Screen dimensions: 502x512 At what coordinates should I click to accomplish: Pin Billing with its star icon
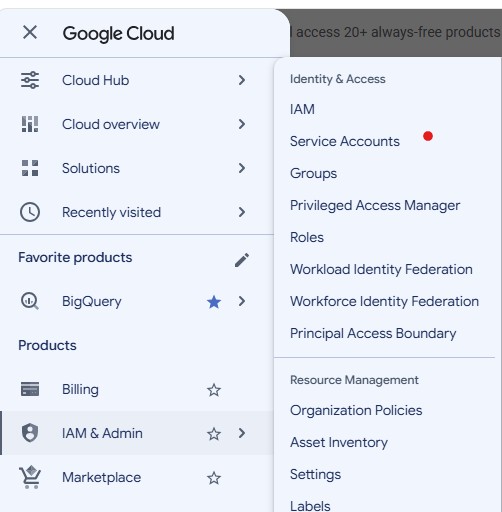tap(214, 390)
